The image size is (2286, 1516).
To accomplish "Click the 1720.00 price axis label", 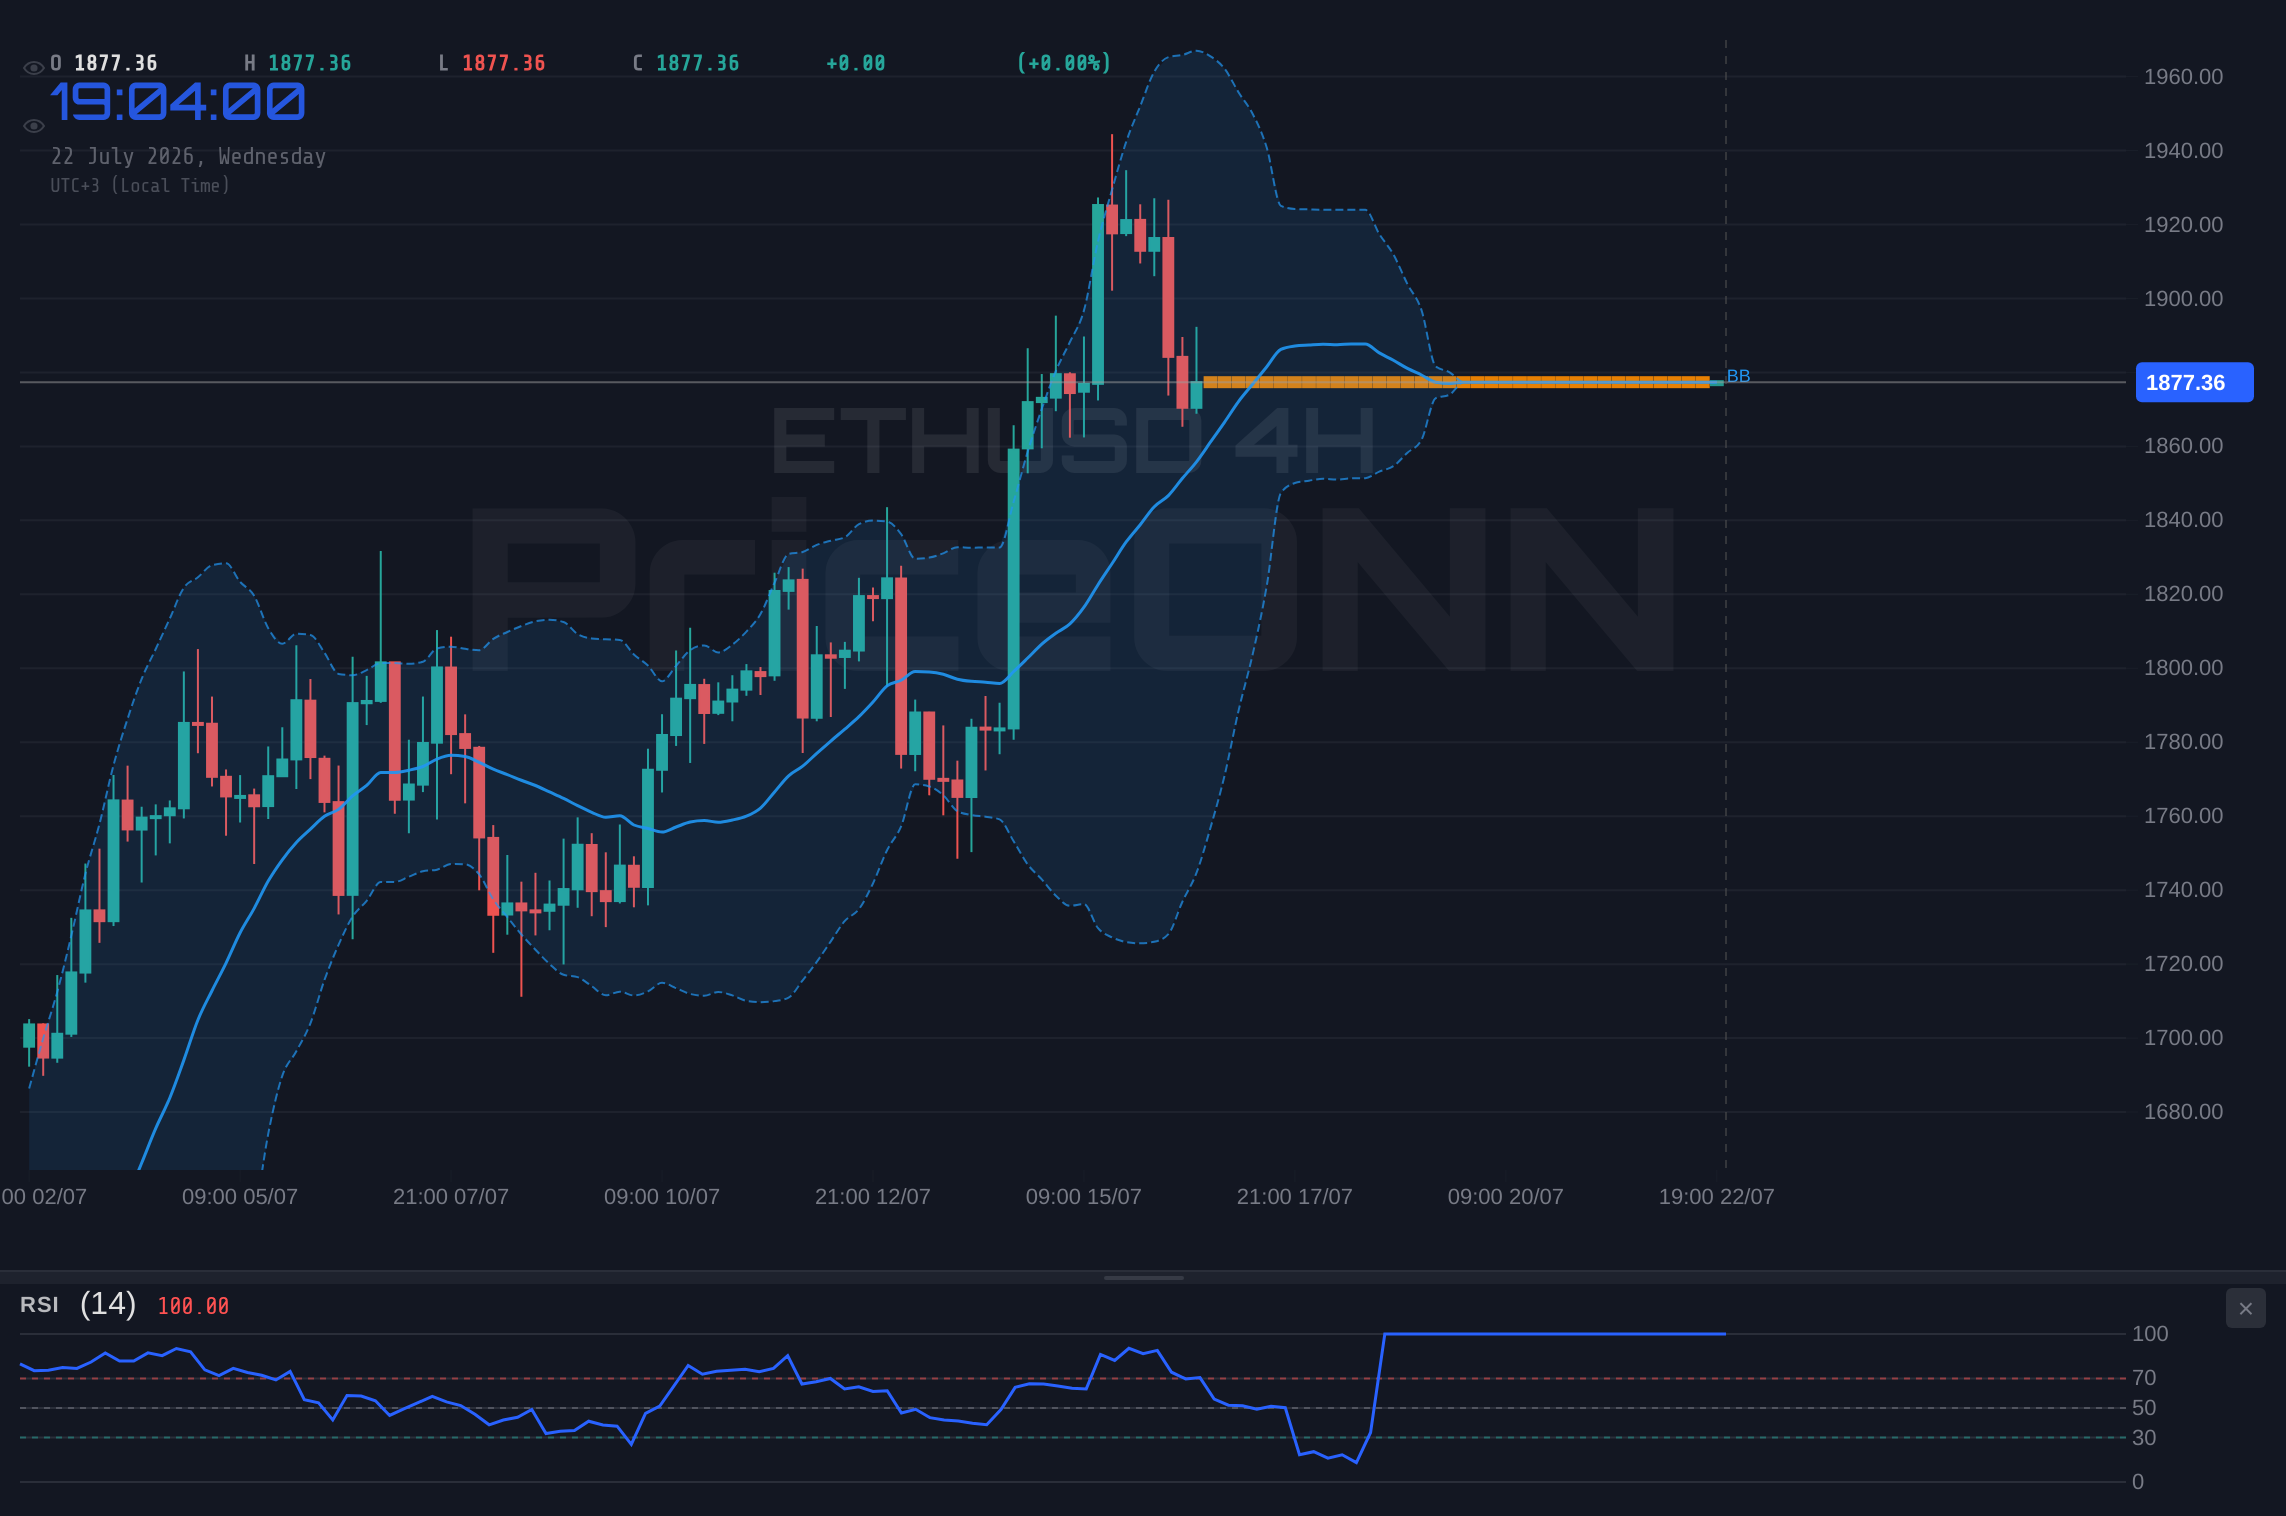I will tap(2183, 964).
